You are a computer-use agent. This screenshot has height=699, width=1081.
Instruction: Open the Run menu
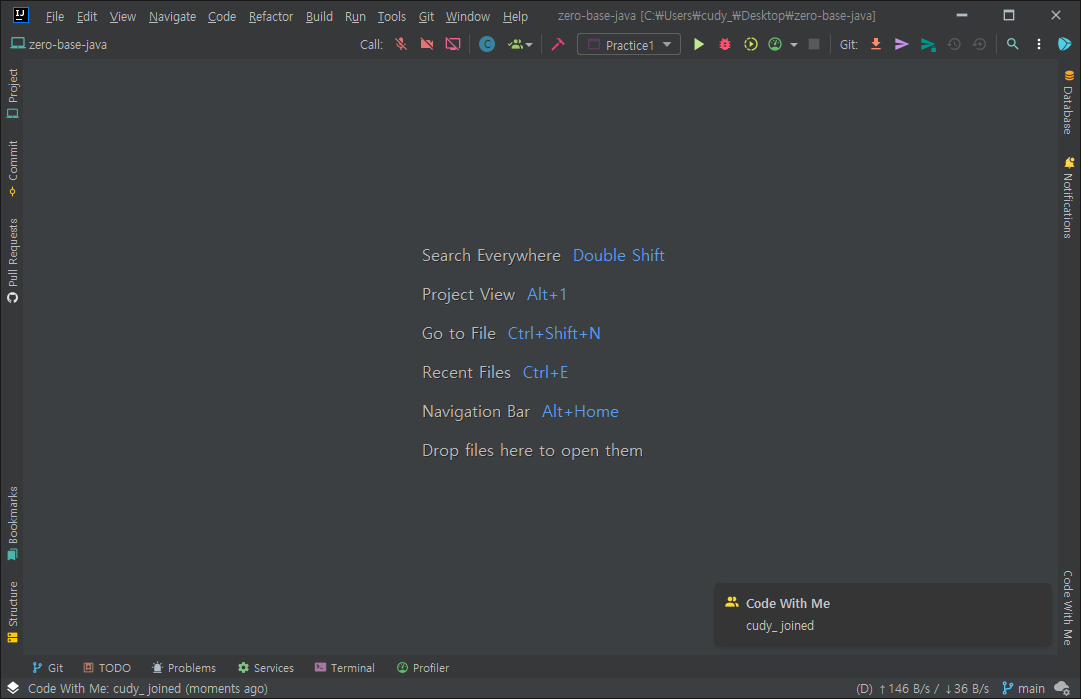[x=355, y=16]
